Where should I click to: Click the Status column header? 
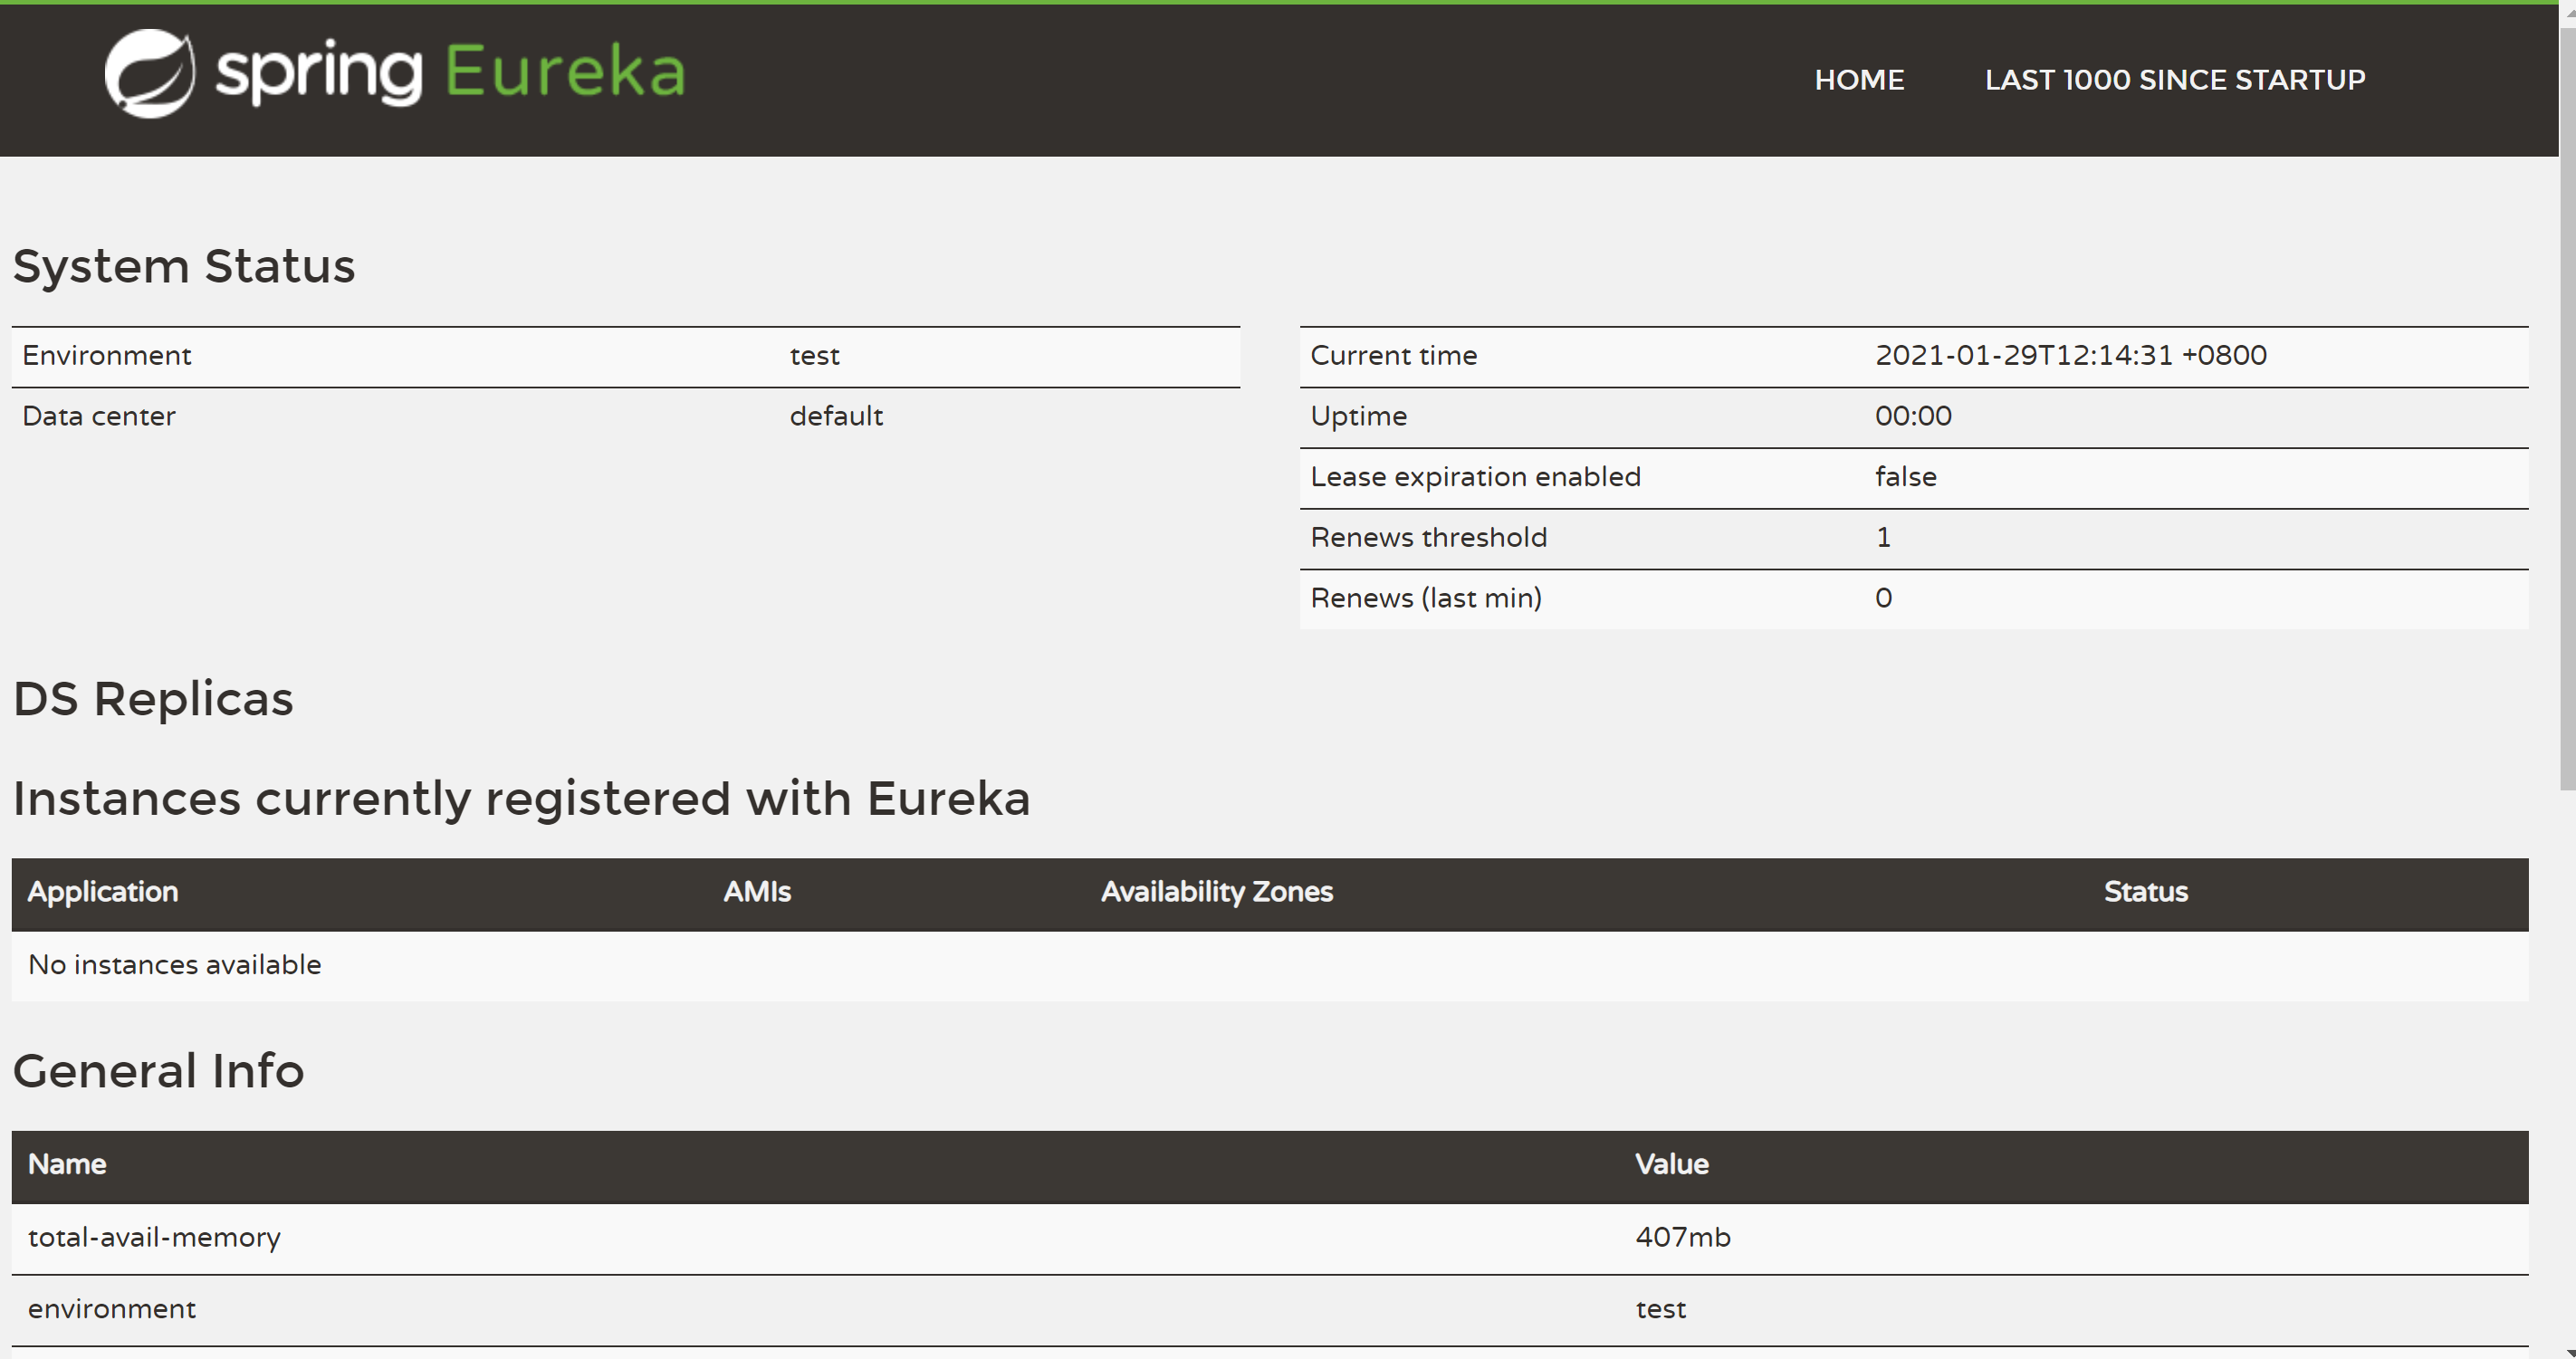pos(2145,892)
